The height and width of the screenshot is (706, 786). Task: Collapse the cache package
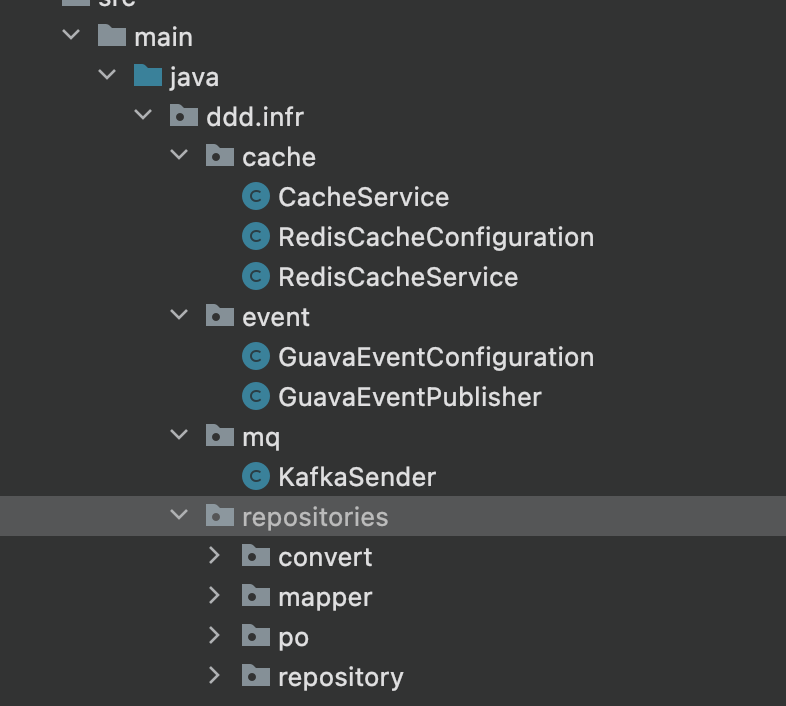click(179, 155)
